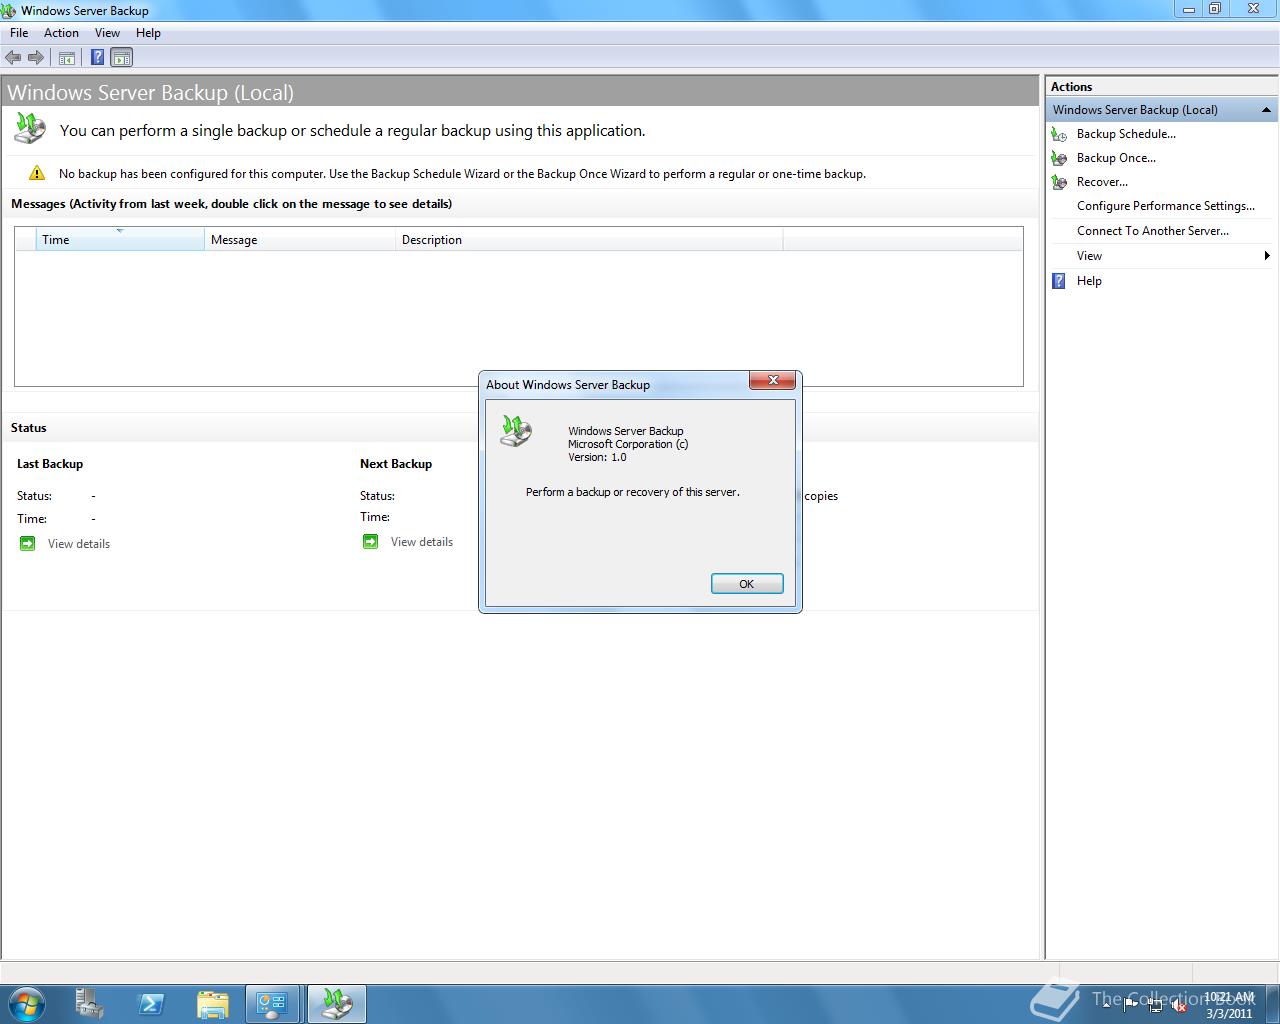Switch to the Control Panel taskbar button

[x=272, y=1003]
